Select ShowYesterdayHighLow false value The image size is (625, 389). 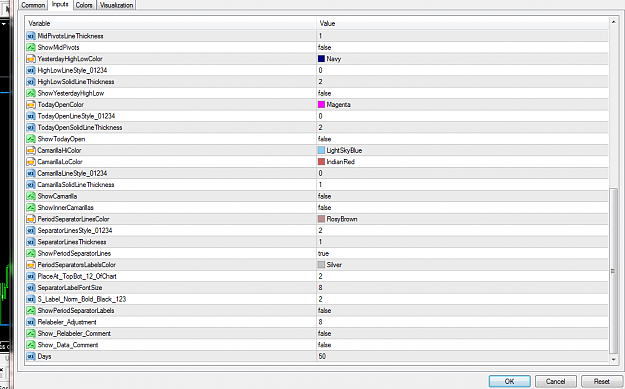point(324,93)
